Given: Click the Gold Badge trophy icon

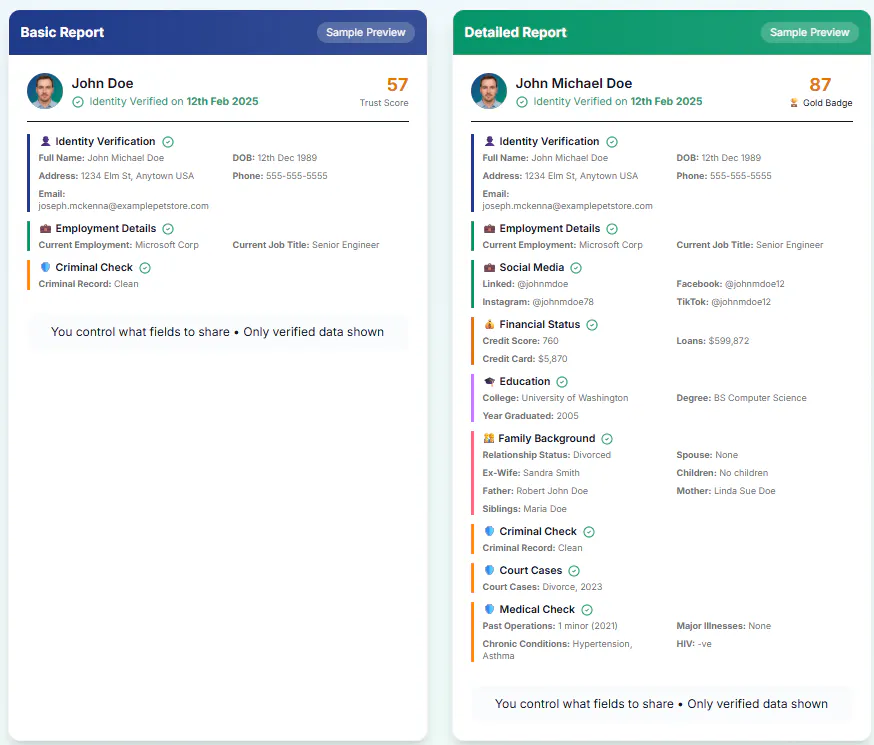Looking at the screenshot, I should (794, 103).
